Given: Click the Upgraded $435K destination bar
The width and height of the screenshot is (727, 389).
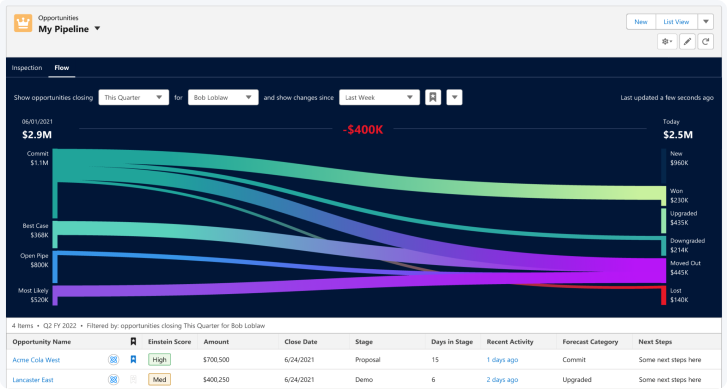Looking at the screenshot, I should click(x=663, y=220).
